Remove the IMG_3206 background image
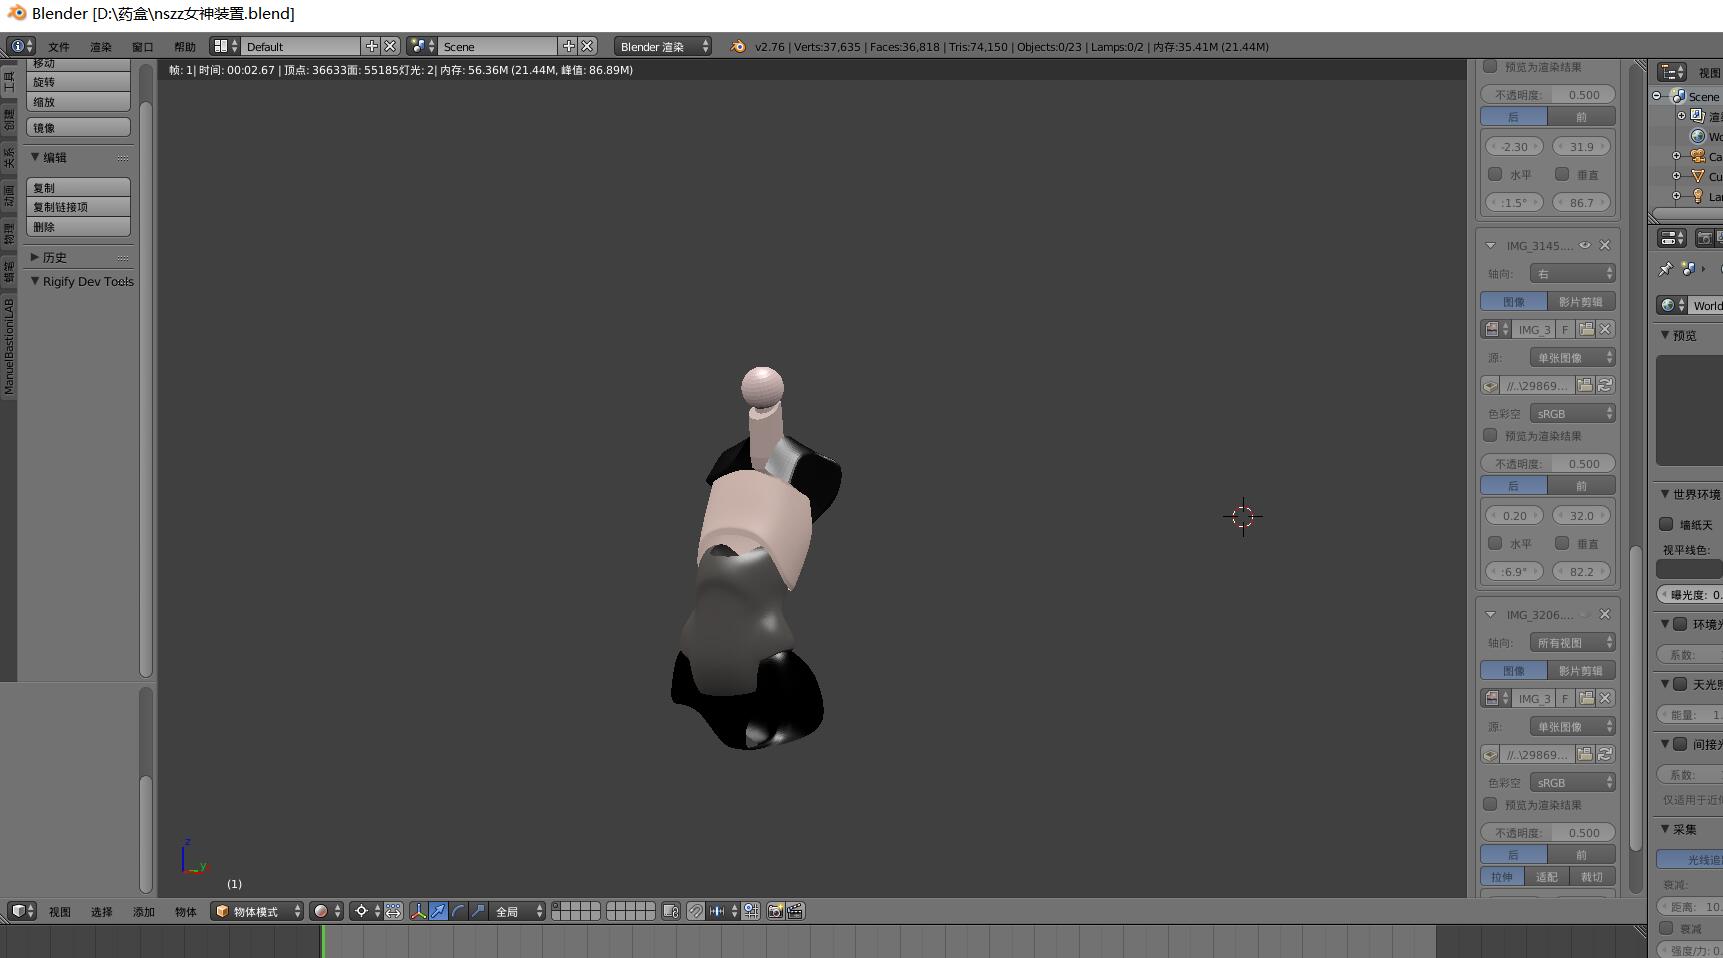 point(1605,614)
